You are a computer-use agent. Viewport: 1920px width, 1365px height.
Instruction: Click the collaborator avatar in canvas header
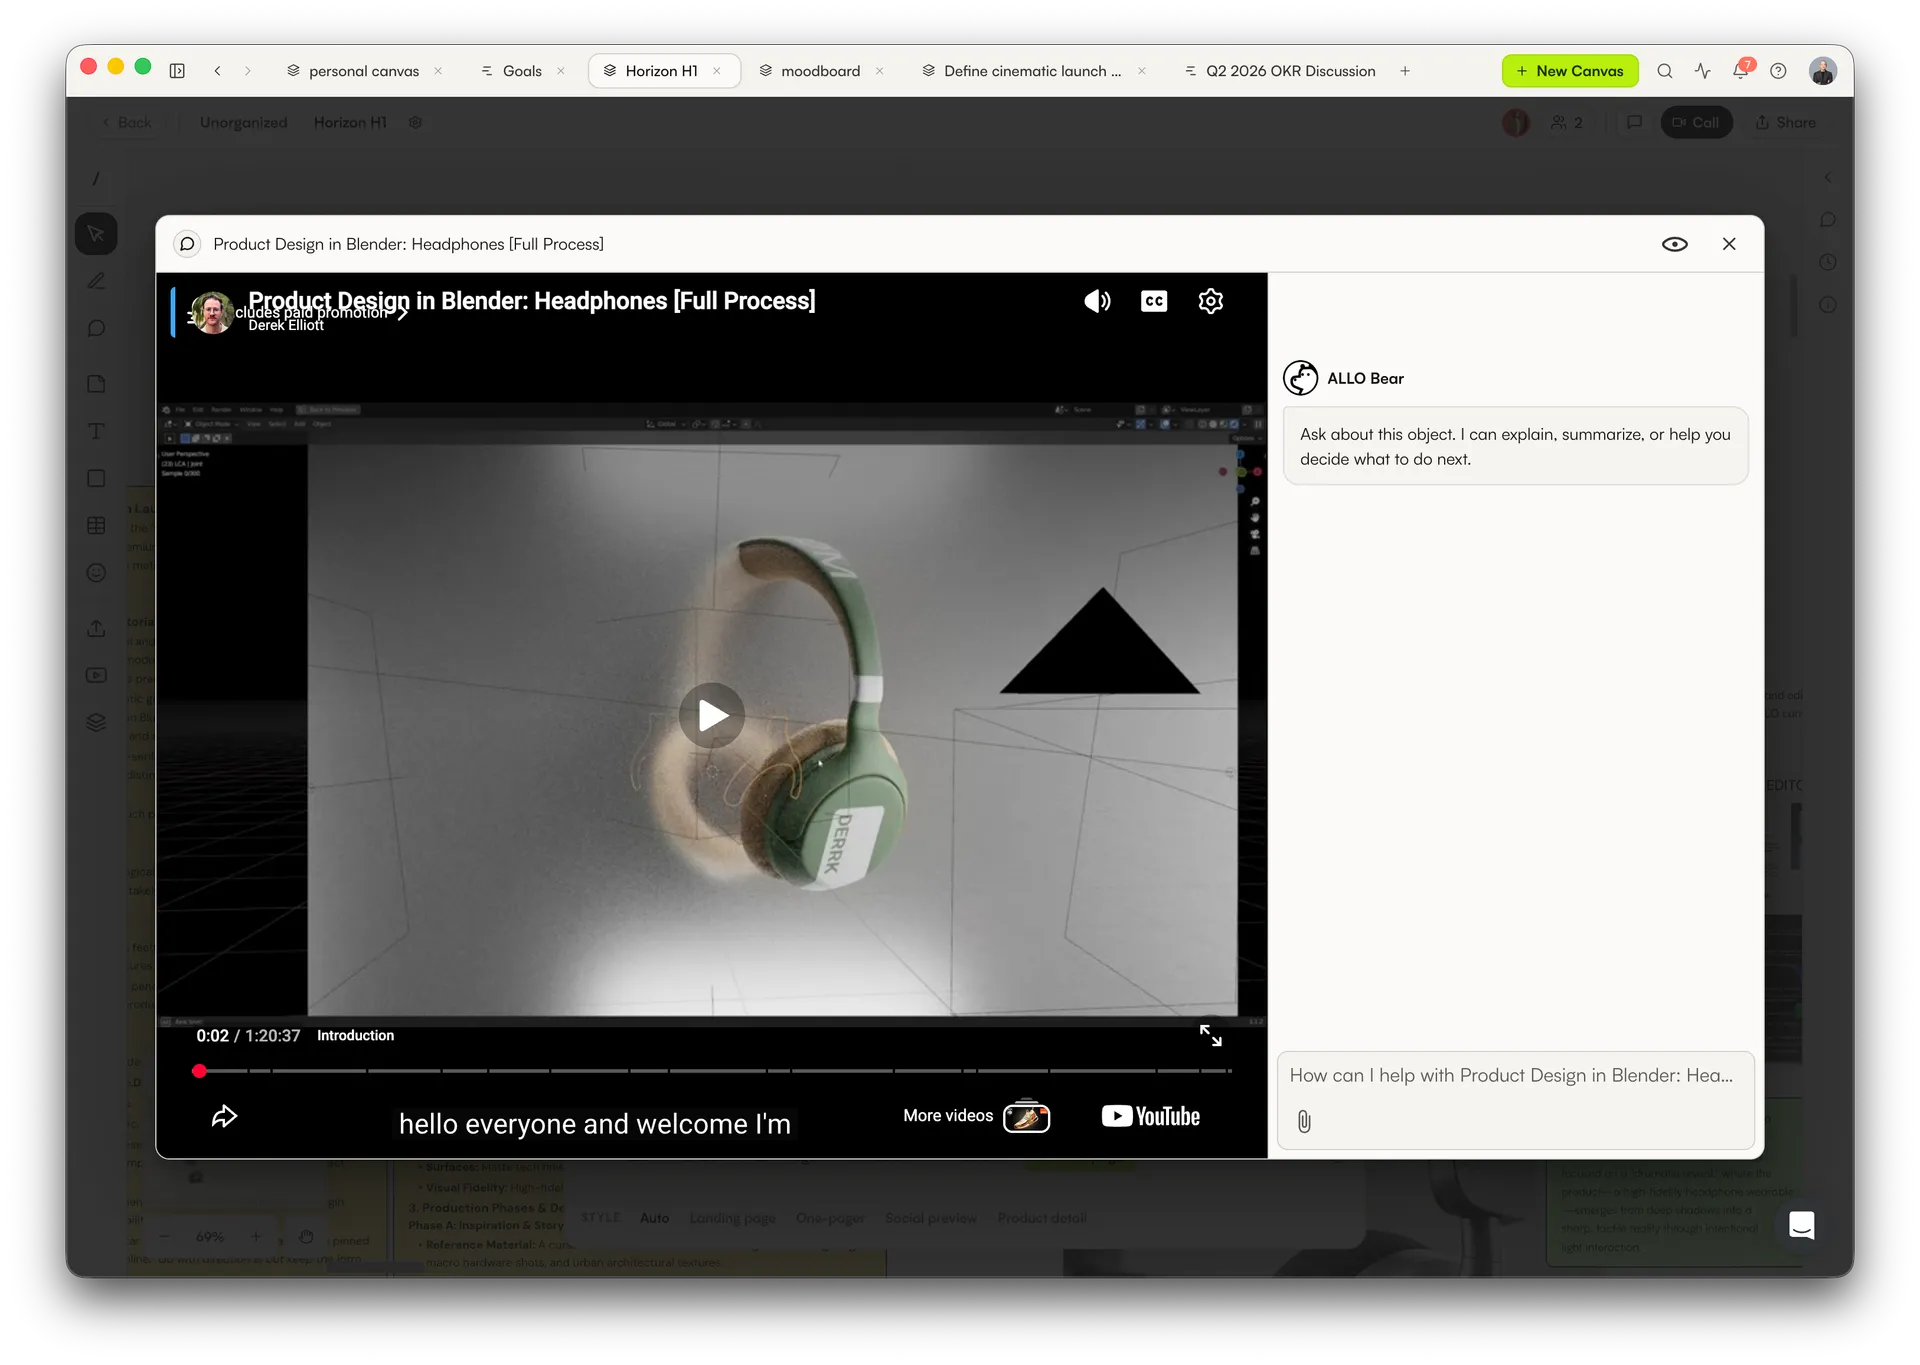(1516, 122)
